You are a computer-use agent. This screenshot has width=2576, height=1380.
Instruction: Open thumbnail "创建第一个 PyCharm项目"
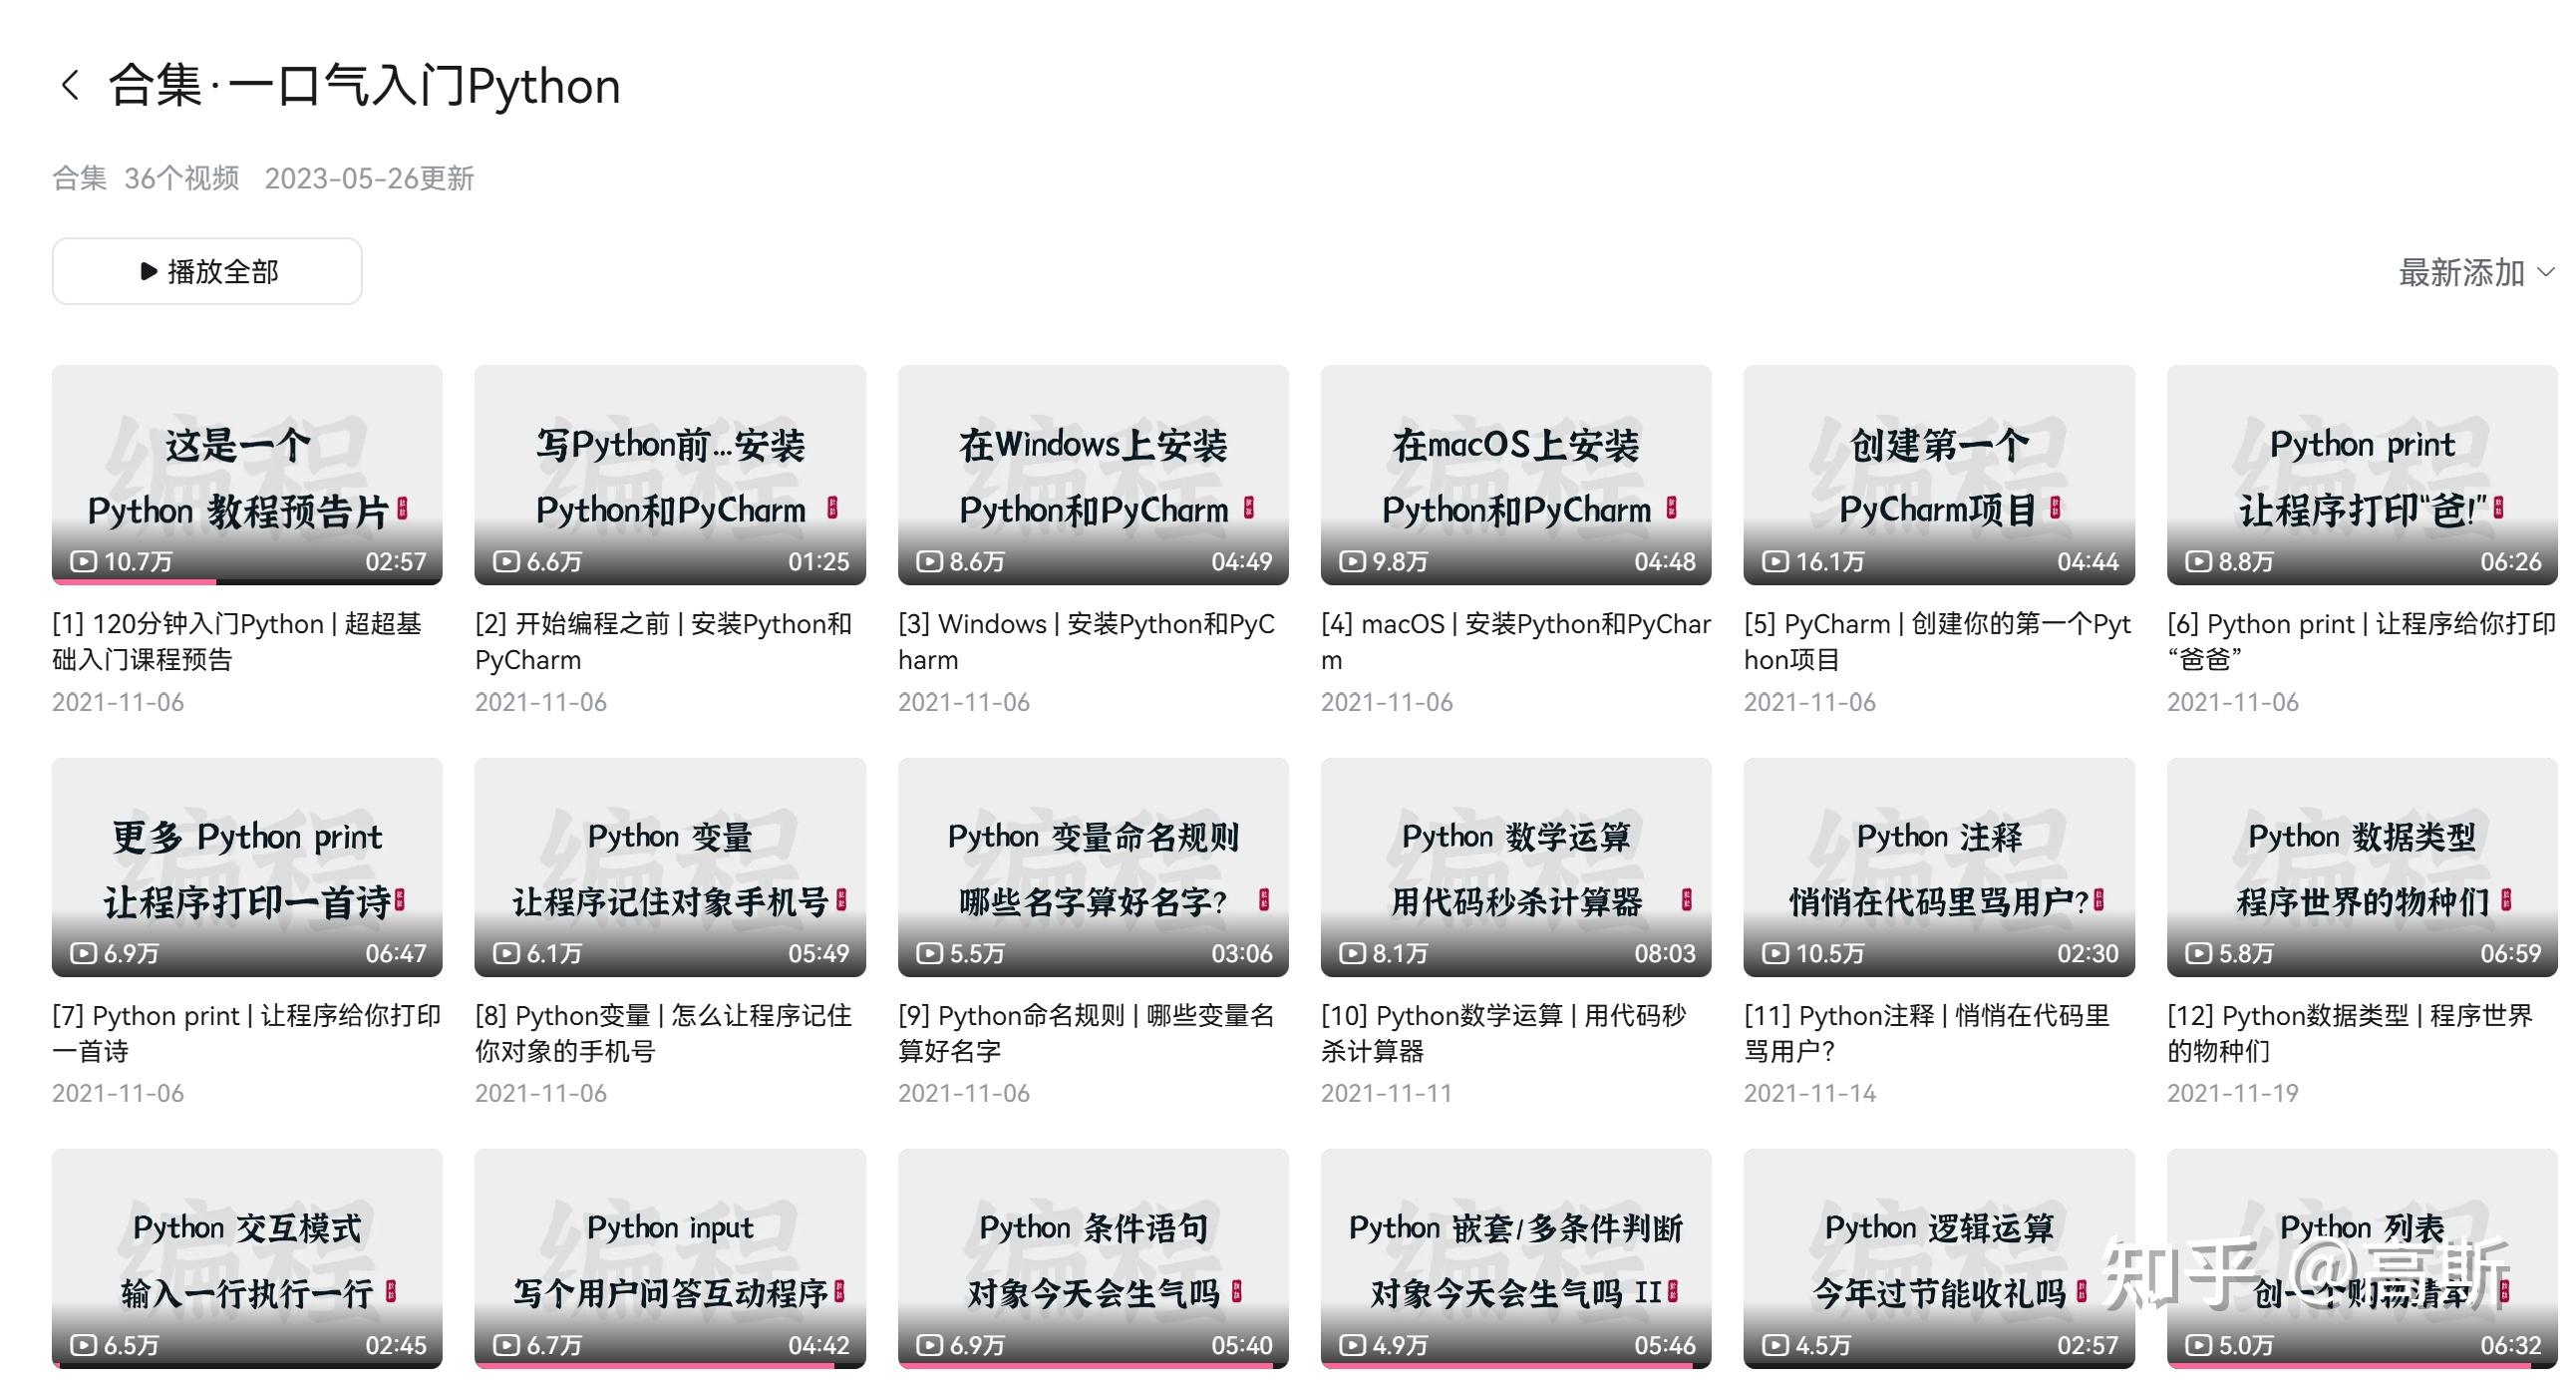[1939, 474]
